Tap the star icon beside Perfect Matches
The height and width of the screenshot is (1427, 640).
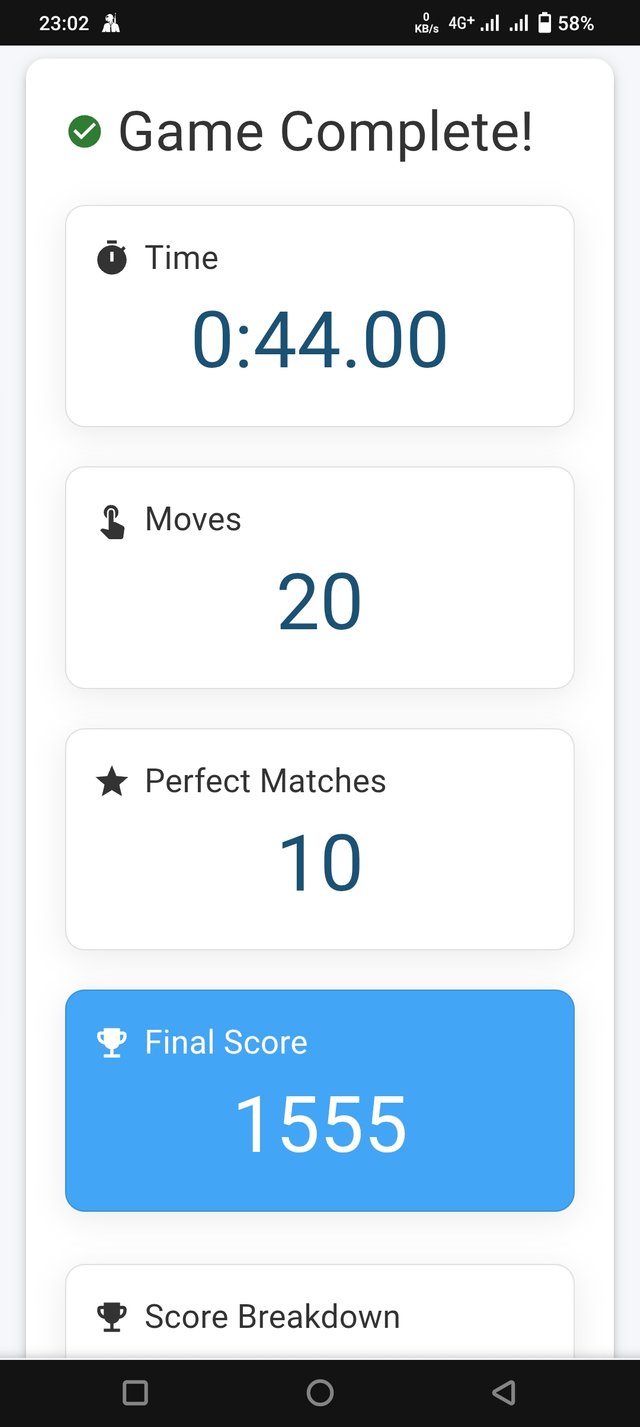pos(112,782)
